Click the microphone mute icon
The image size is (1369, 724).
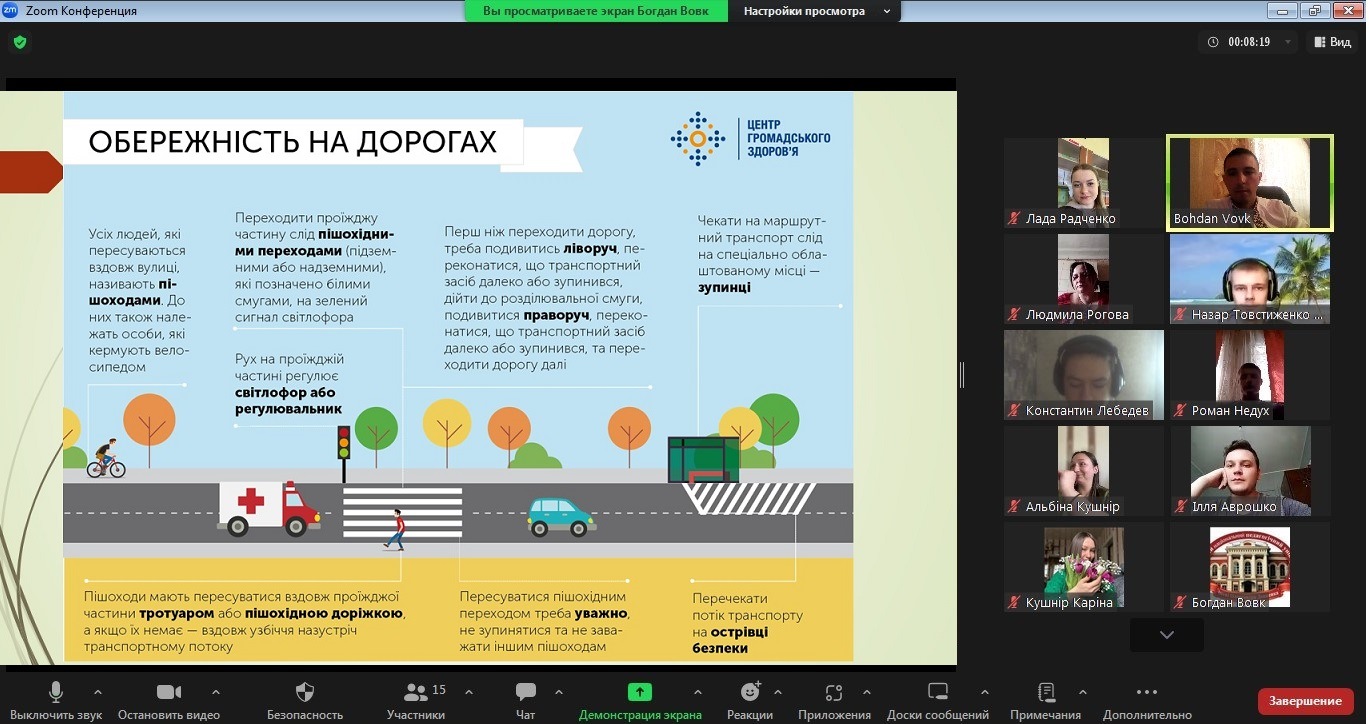coord(56,692)
